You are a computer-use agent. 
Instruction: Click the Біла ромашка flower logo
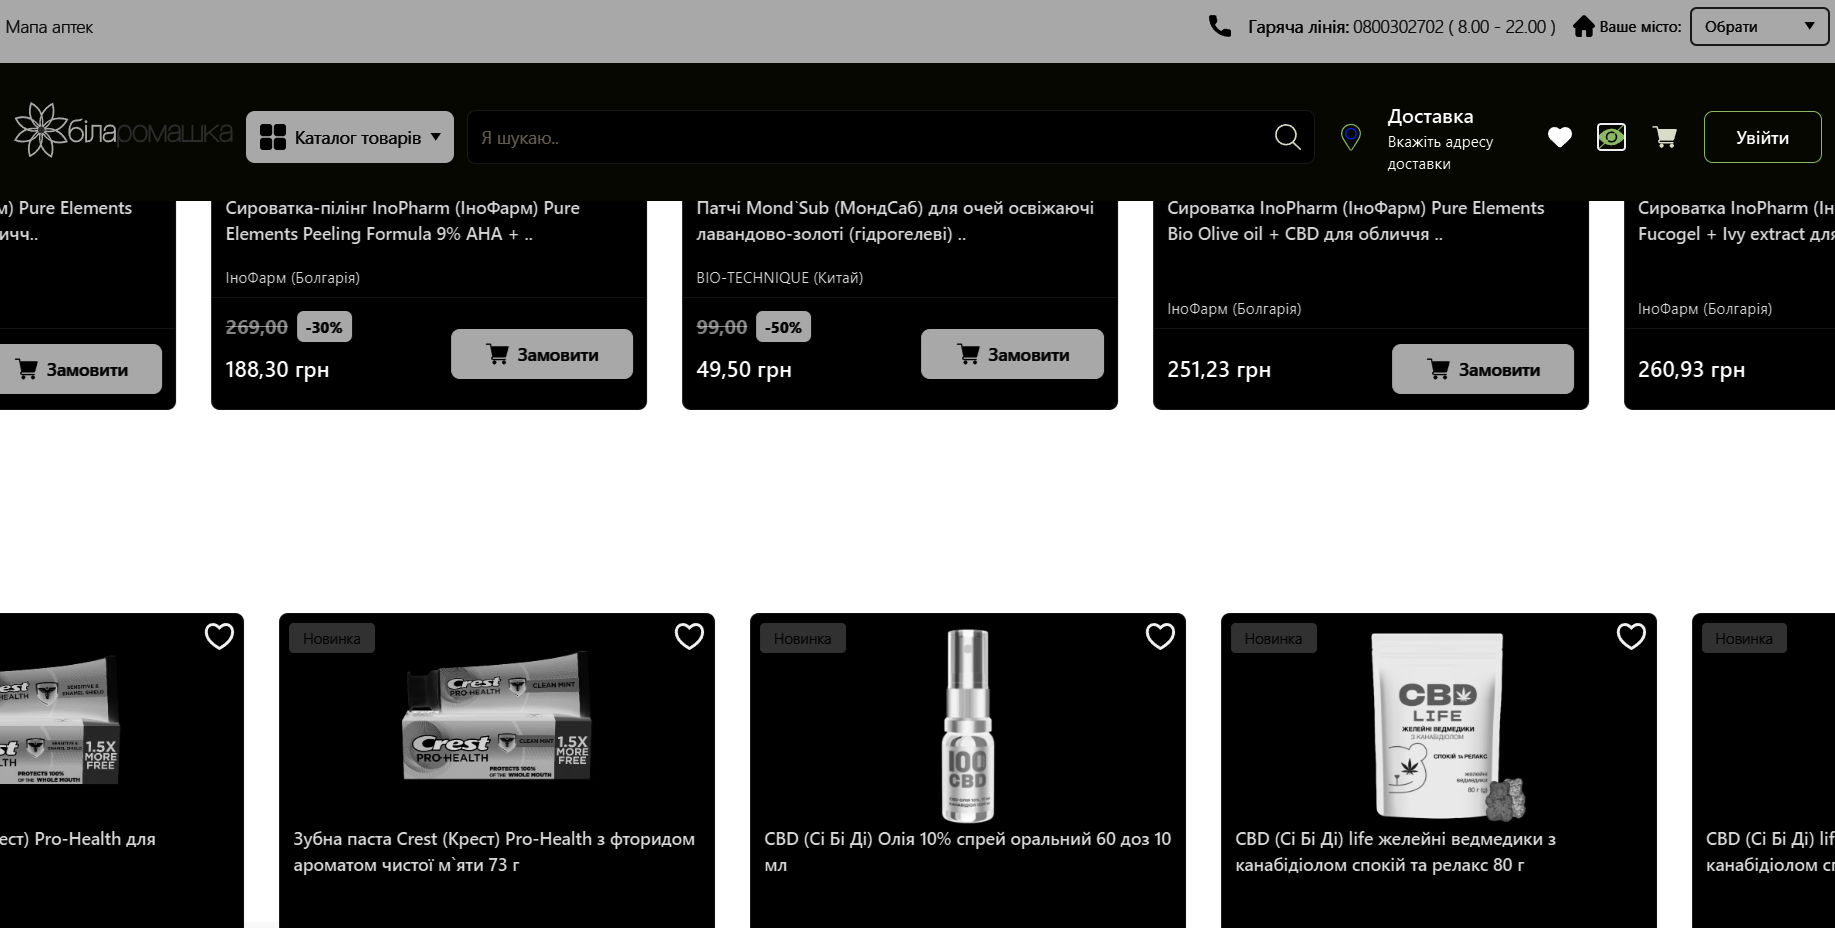(42, 130)
